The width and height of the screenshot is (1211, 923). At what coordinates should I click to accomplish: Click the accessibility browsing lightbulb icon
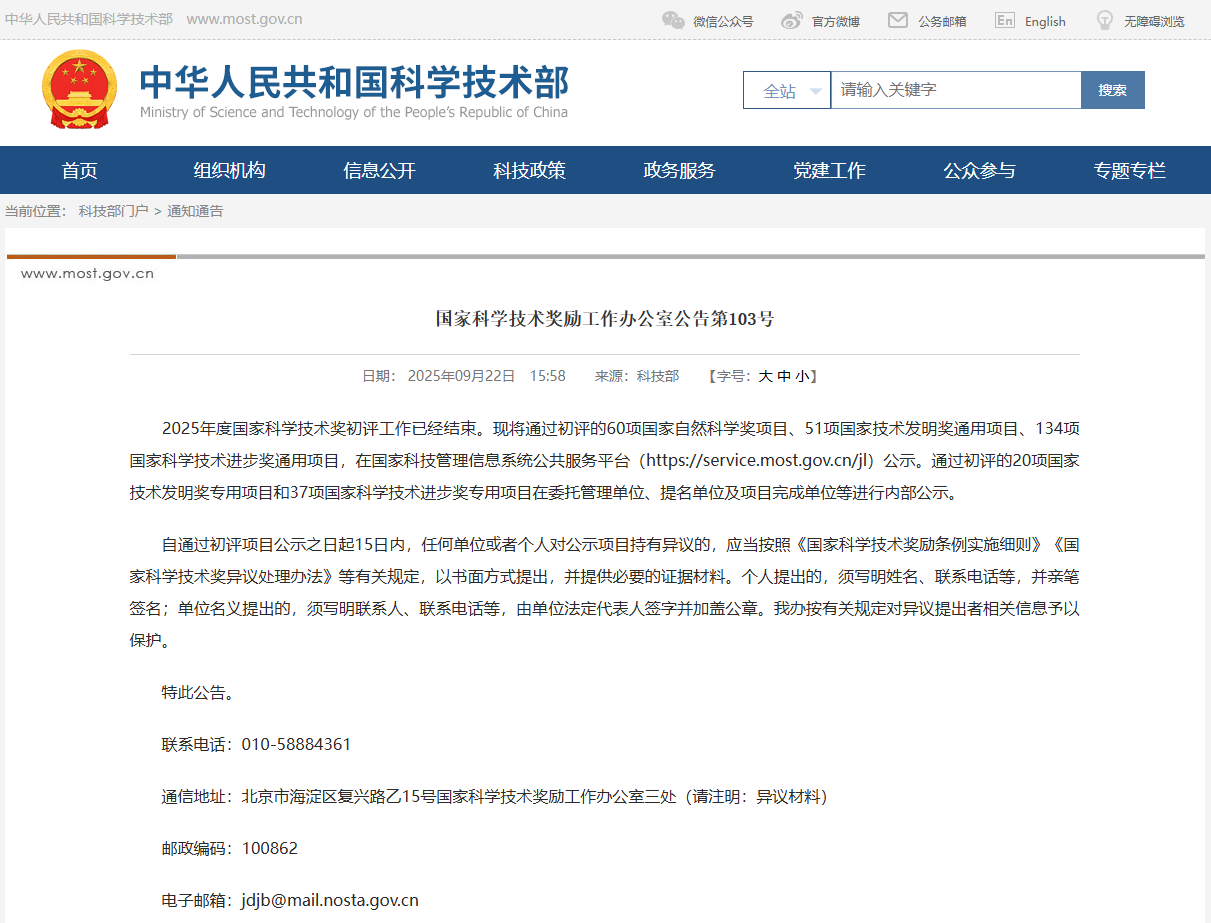click(x=1104, y=20)
